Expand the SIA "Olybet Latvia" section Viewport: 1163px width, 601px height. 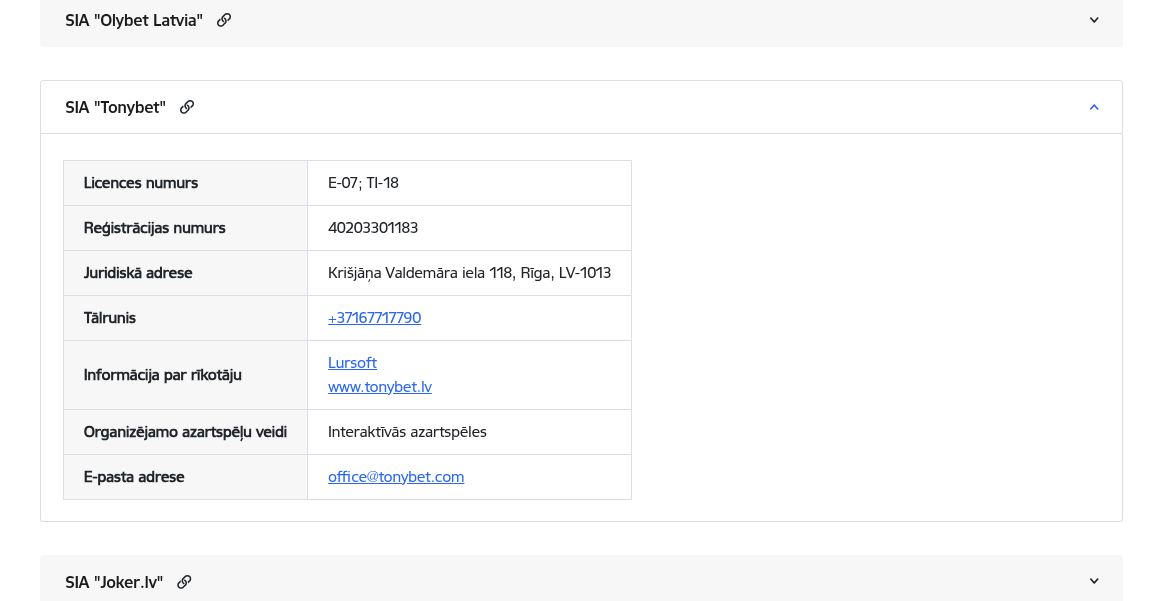1093,20
